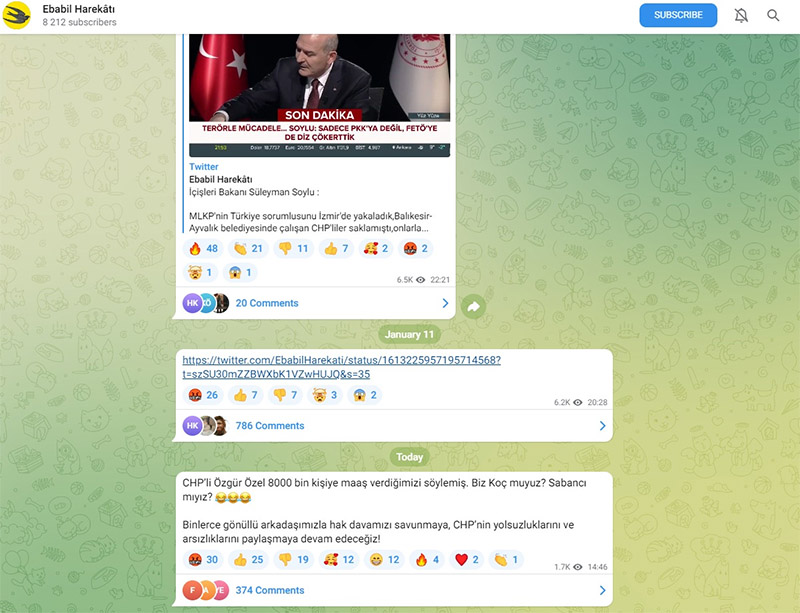Click the January 11 date badge
Image resolution: width=800 pixels, height=613 pixels.
click(x=409, y=334)
